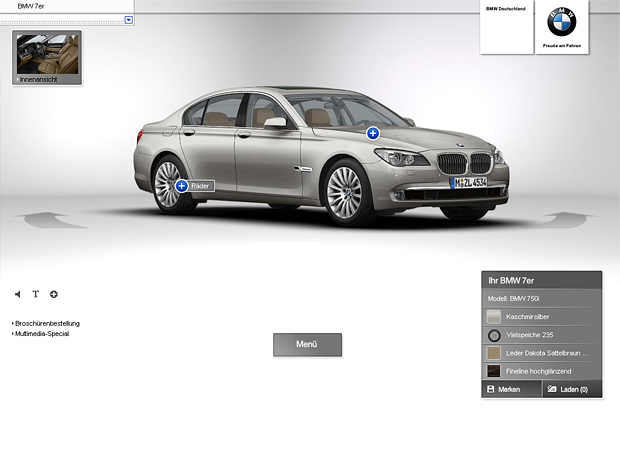The image size is (620, 465).
Task: Open the Multimedia-Special link
Action: (x=40, y=334)
